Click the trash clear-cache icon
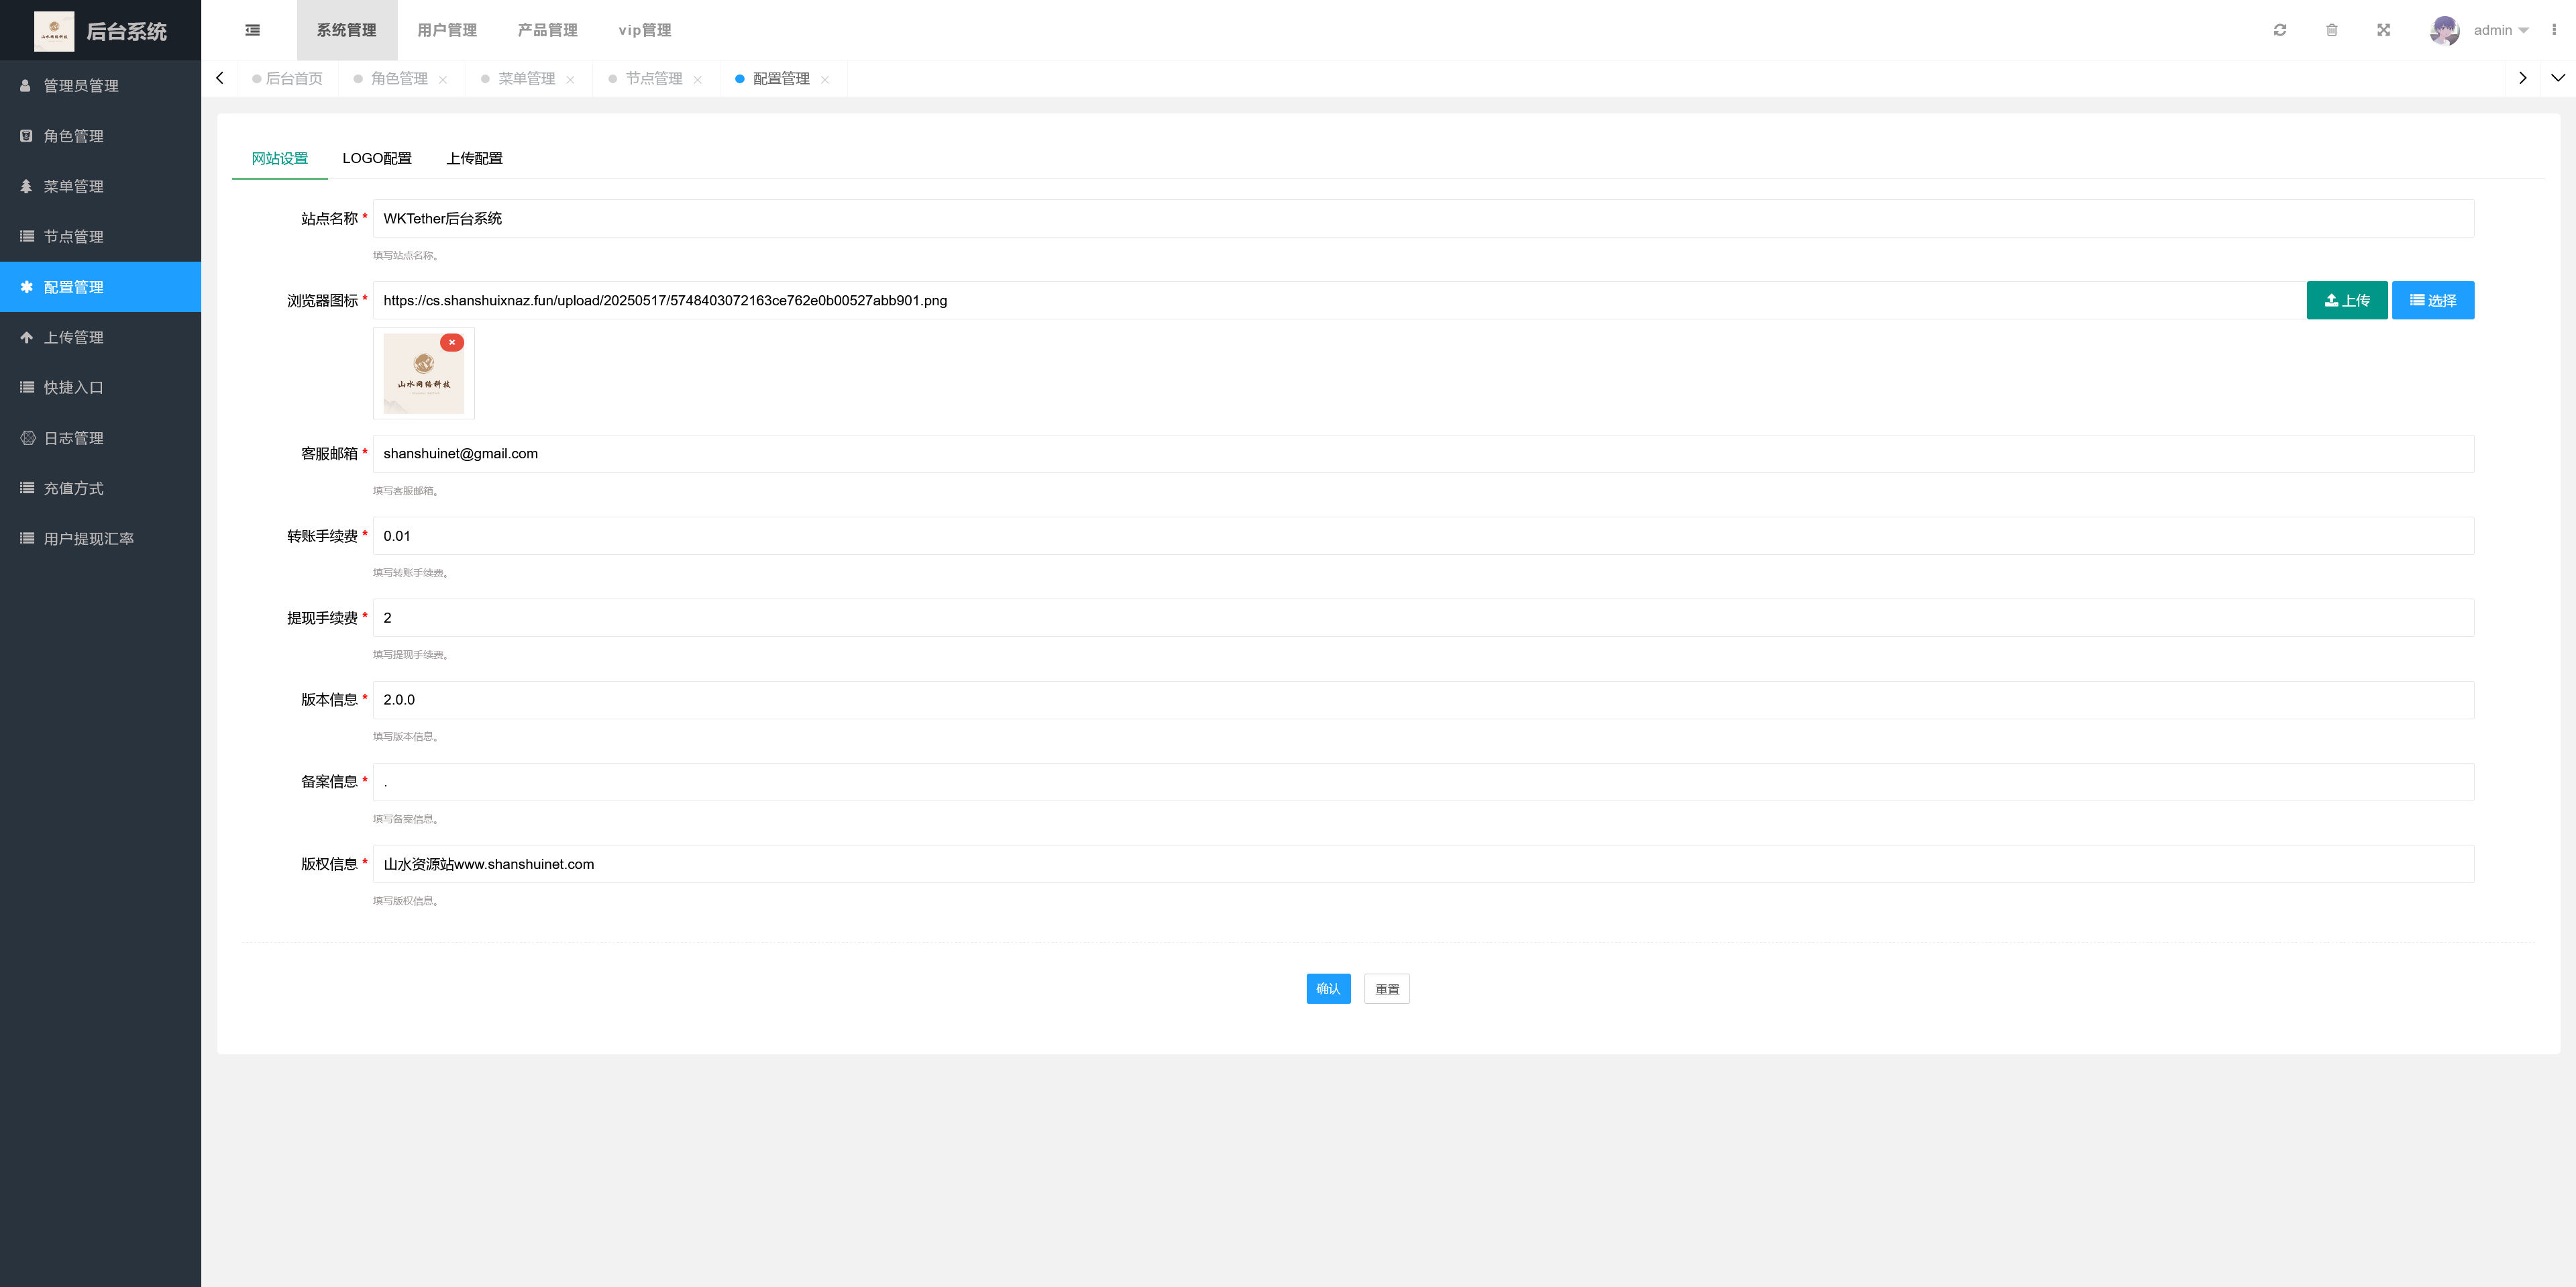The height and width of the screenshot is (1287, 2576). click(2331, 30)
